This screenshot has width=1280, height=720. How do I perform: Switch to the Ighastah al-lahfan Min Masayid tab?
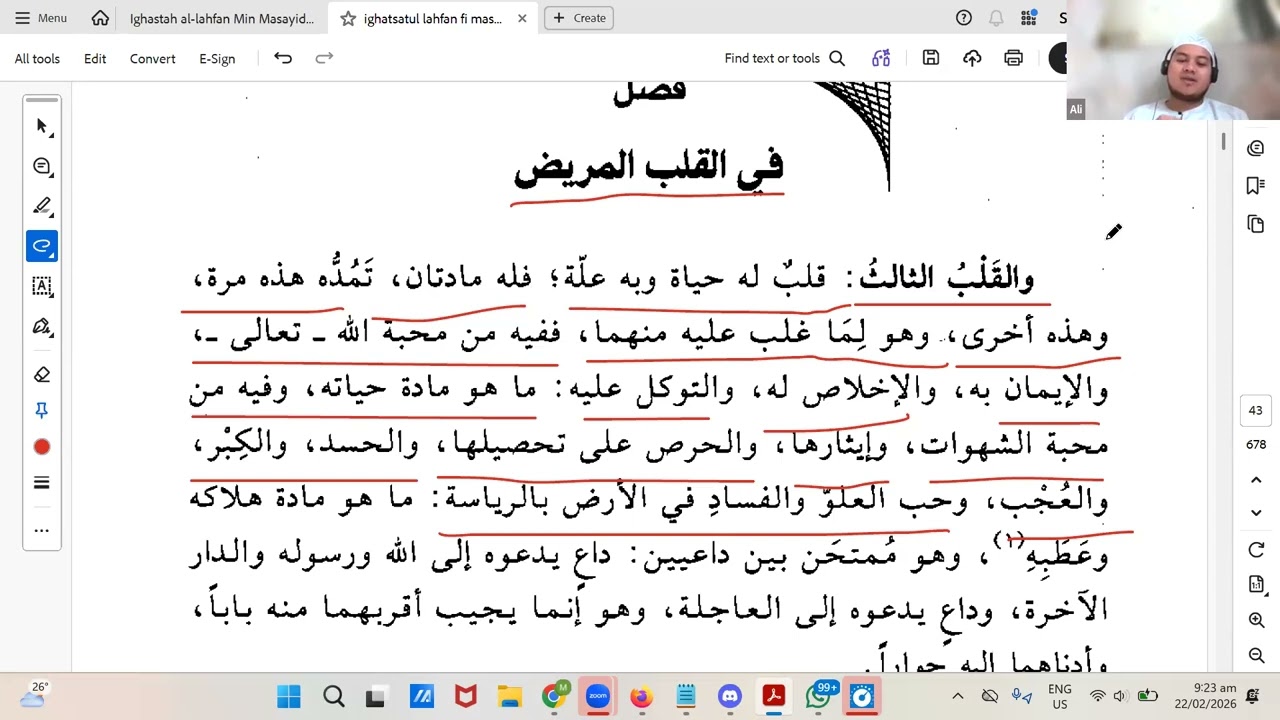point(222,18)
